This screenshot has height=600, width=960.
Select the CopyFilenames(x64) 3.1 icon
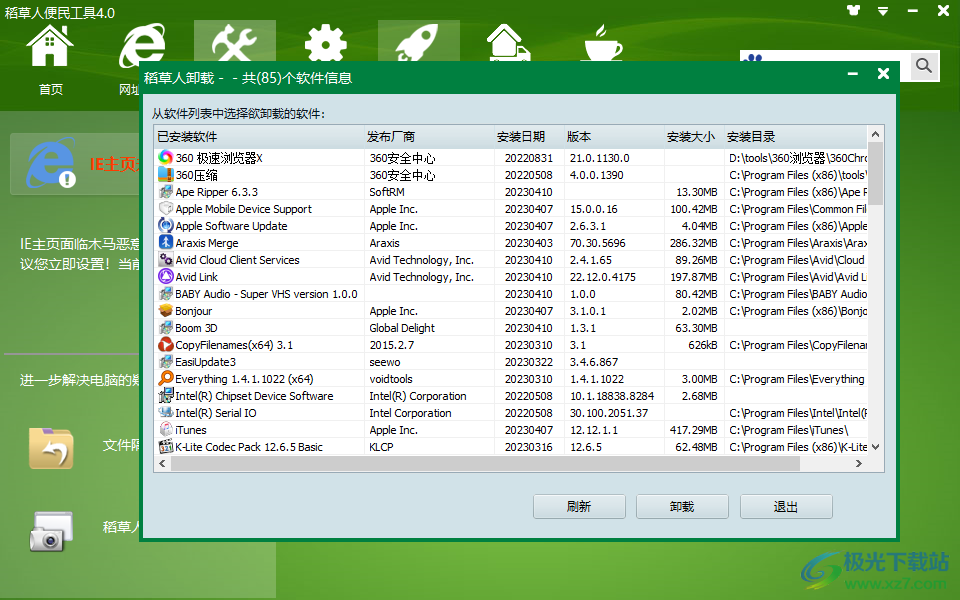pyautogui.click(x=165, y=344)
